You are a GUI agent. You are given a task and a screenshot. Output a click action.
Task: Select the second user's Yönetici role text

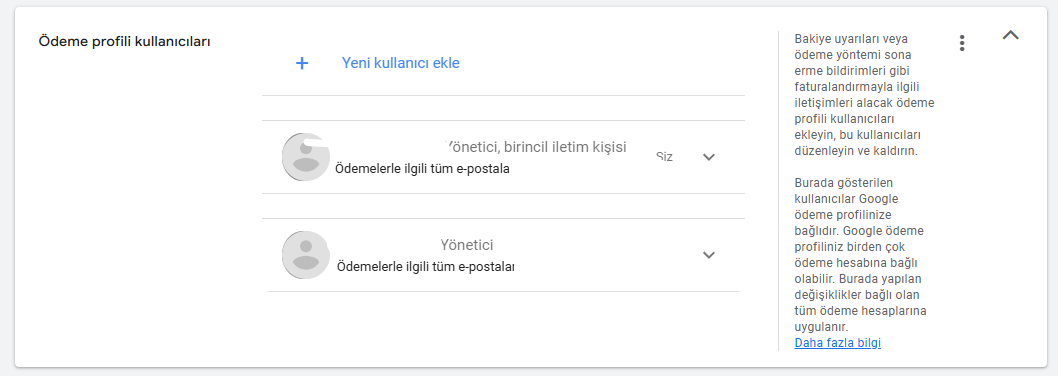point(467,245)
